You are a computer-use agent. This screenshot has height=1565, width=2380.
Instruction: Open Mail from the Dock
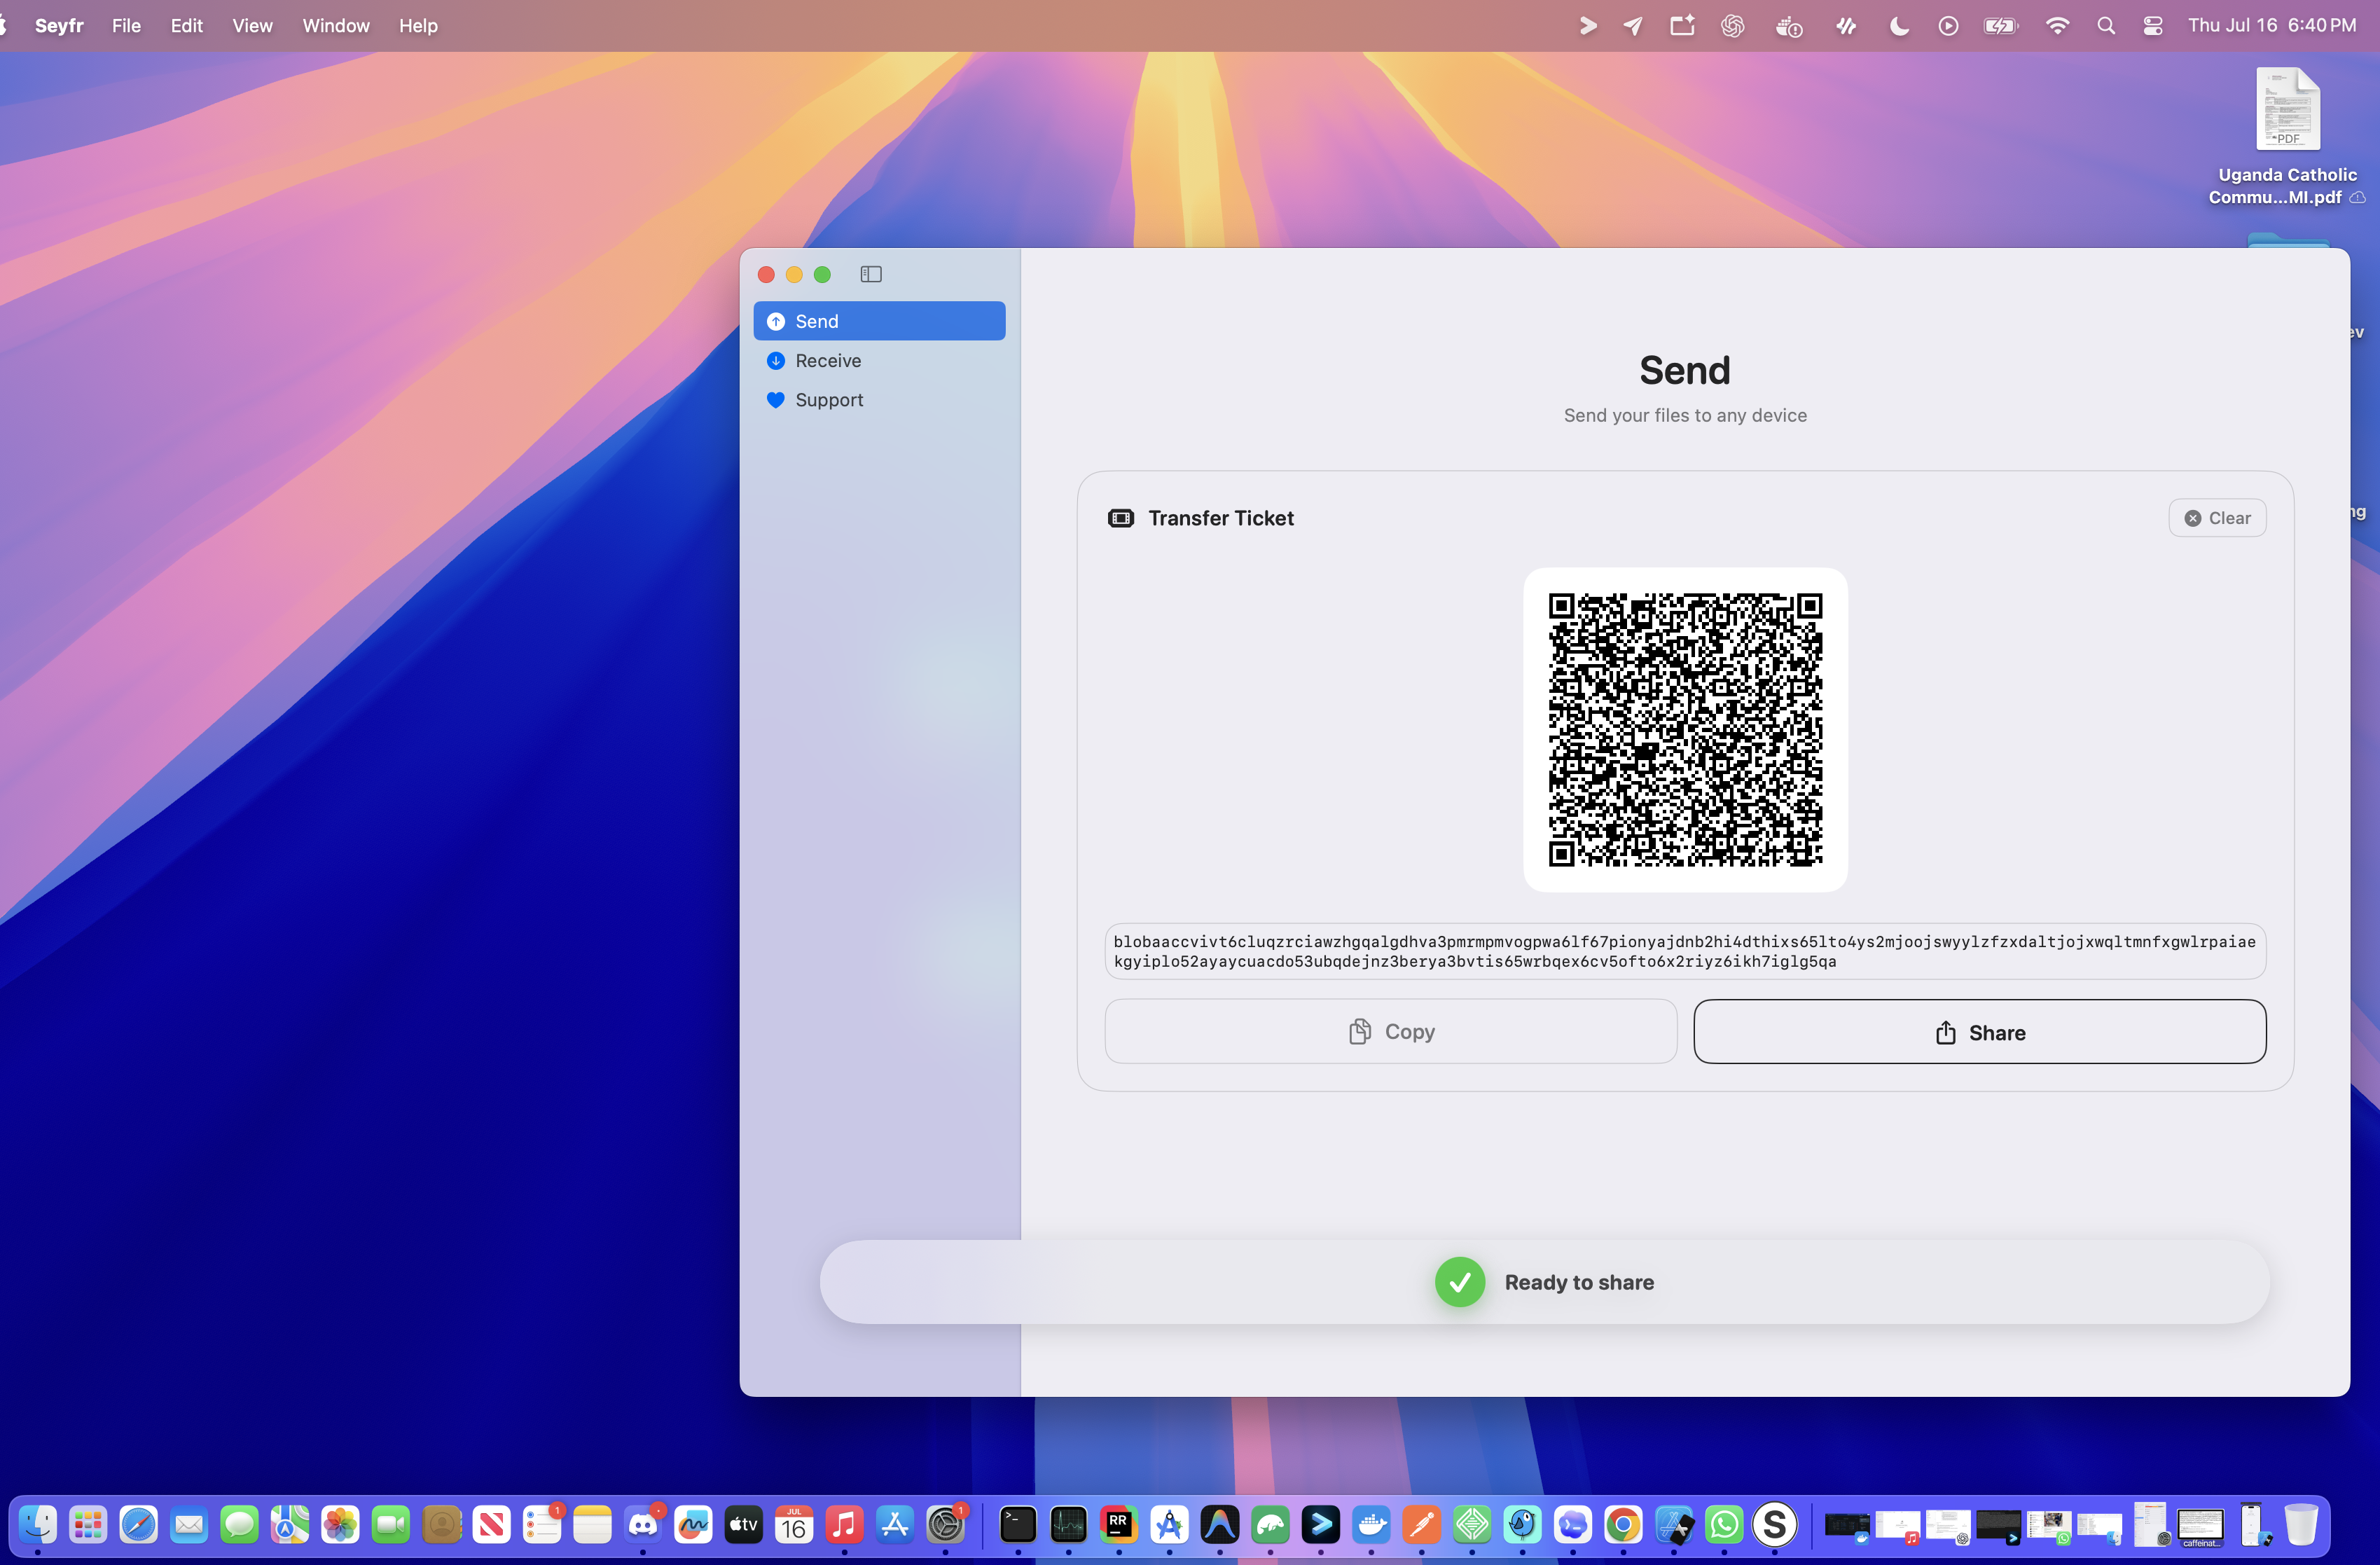click(x=189, y=1524)
